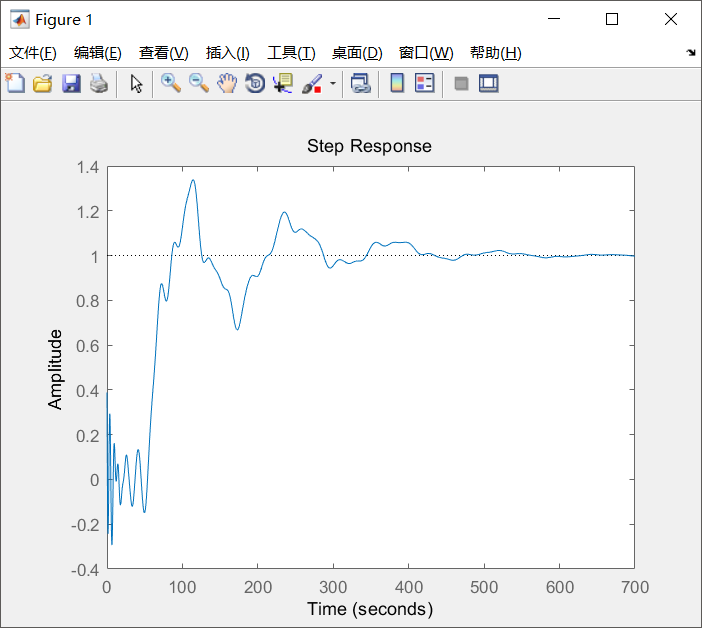Select the Zoom In magnifier tool
702x628 pixels.
point(171,83)
